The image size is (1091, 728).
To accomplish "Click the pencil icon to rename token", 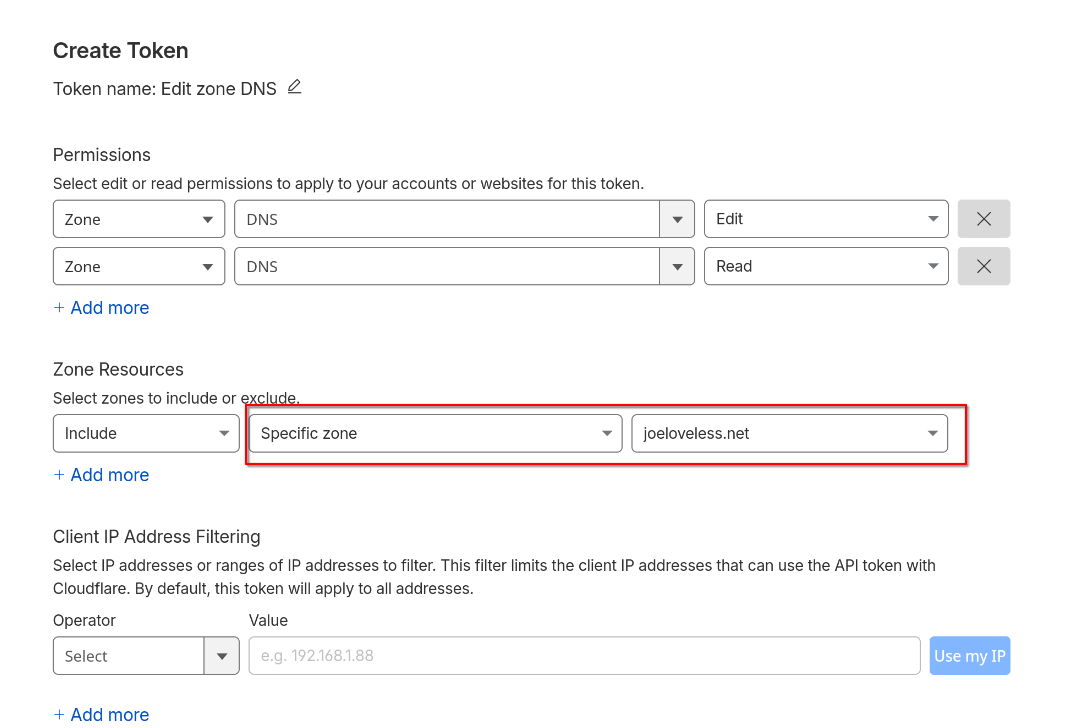I will [x=294, y=87].
